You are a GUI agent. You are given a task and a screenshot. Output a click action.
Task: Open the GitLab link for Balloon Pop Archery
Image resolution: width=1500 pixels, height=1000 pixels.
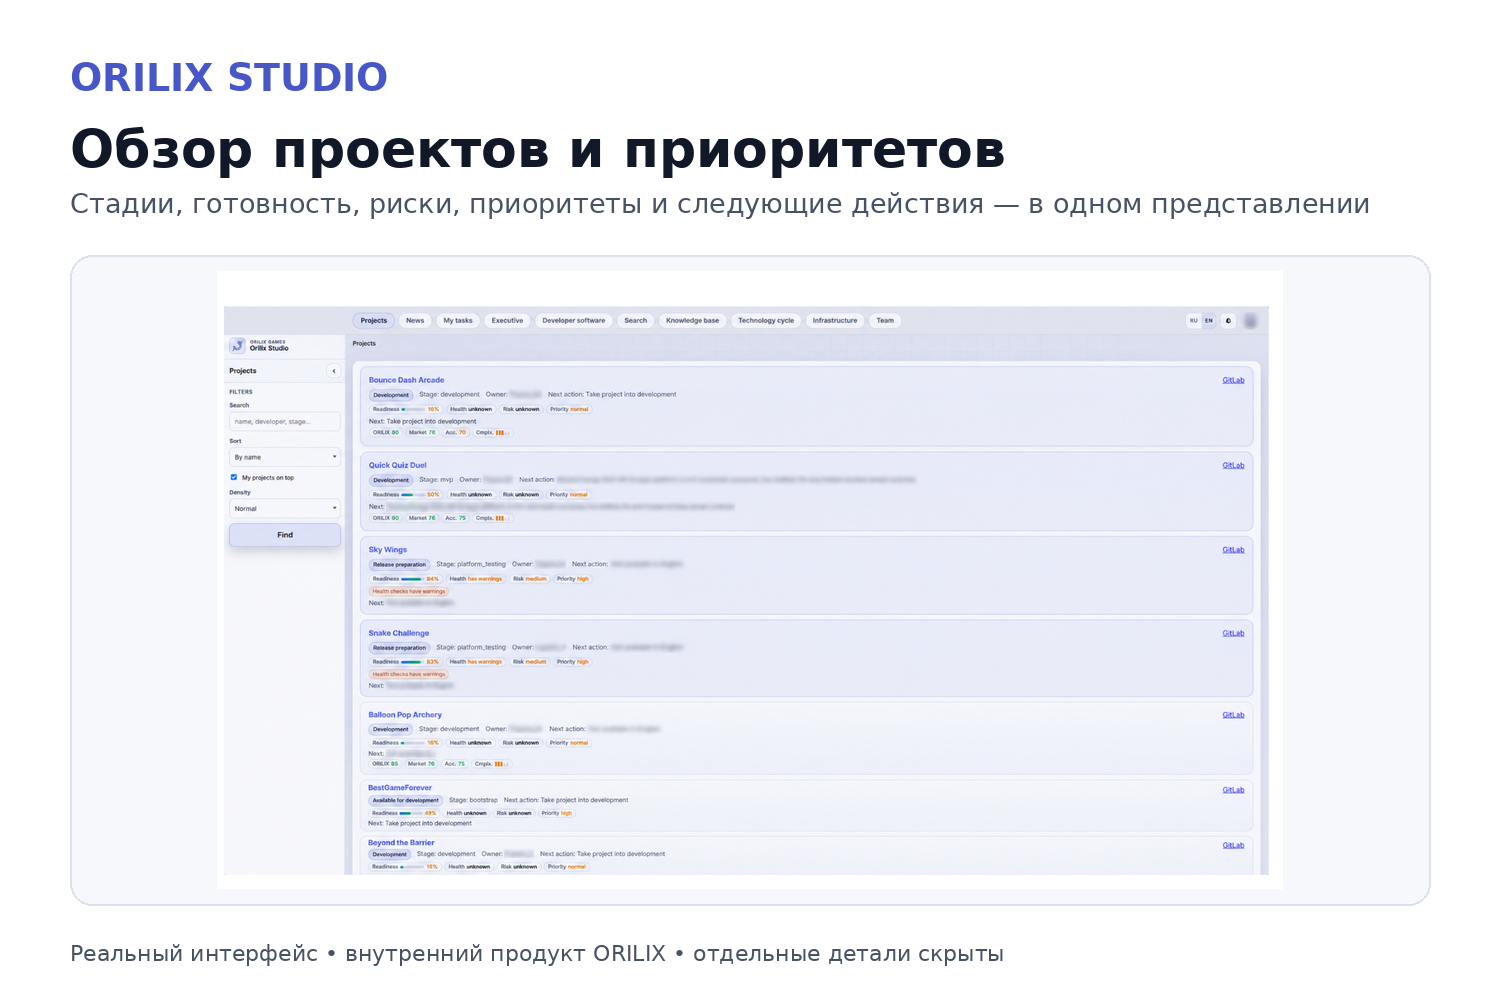(1233, 715)
